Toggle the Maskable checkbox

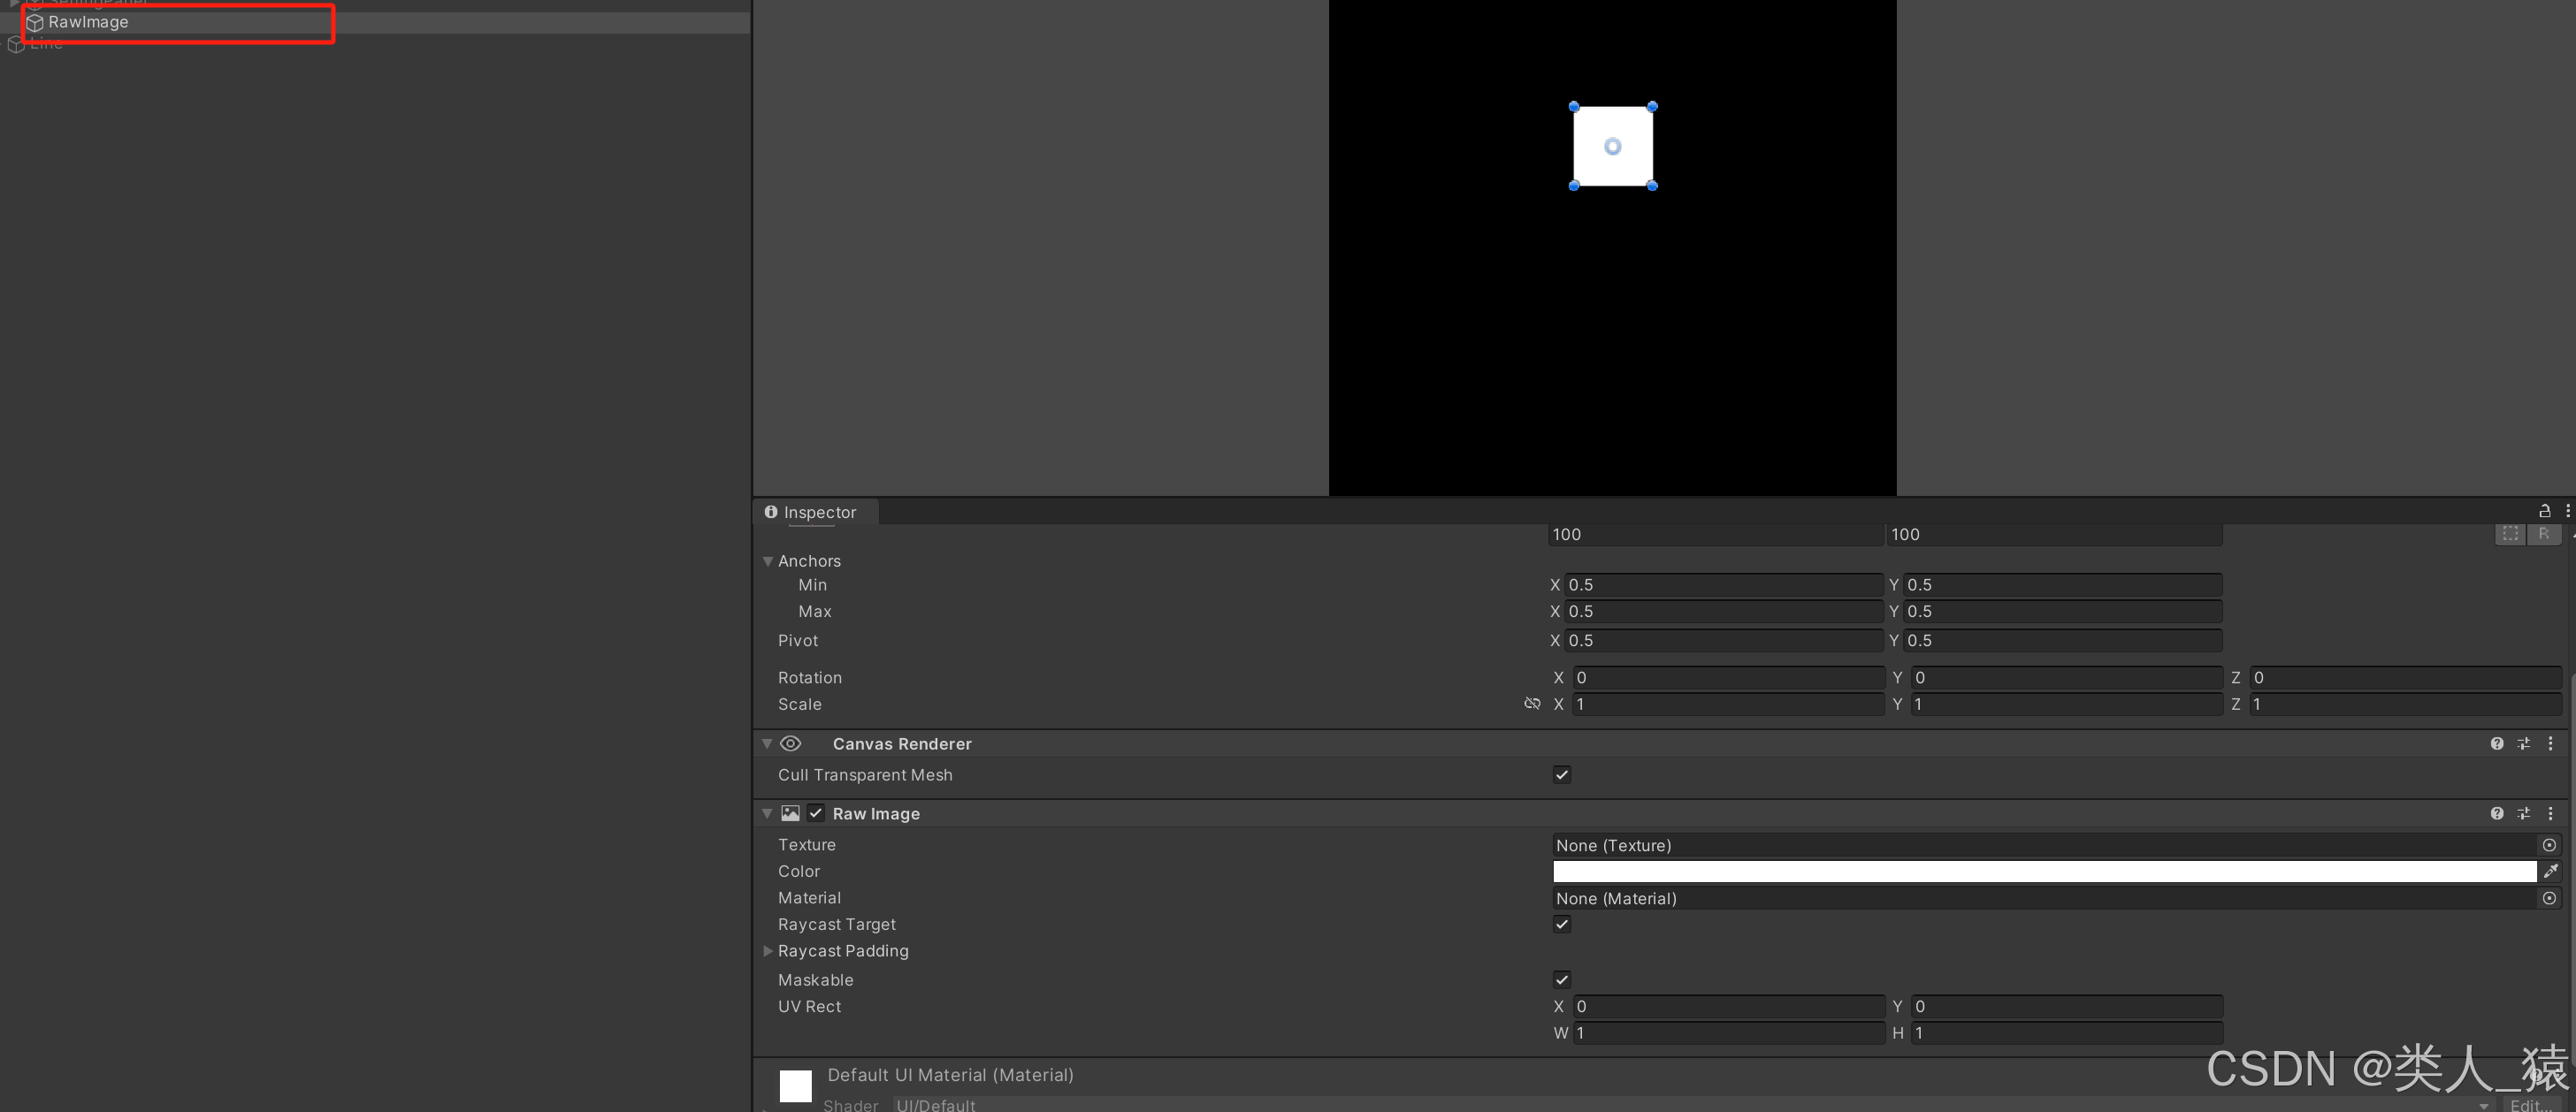1561,980
